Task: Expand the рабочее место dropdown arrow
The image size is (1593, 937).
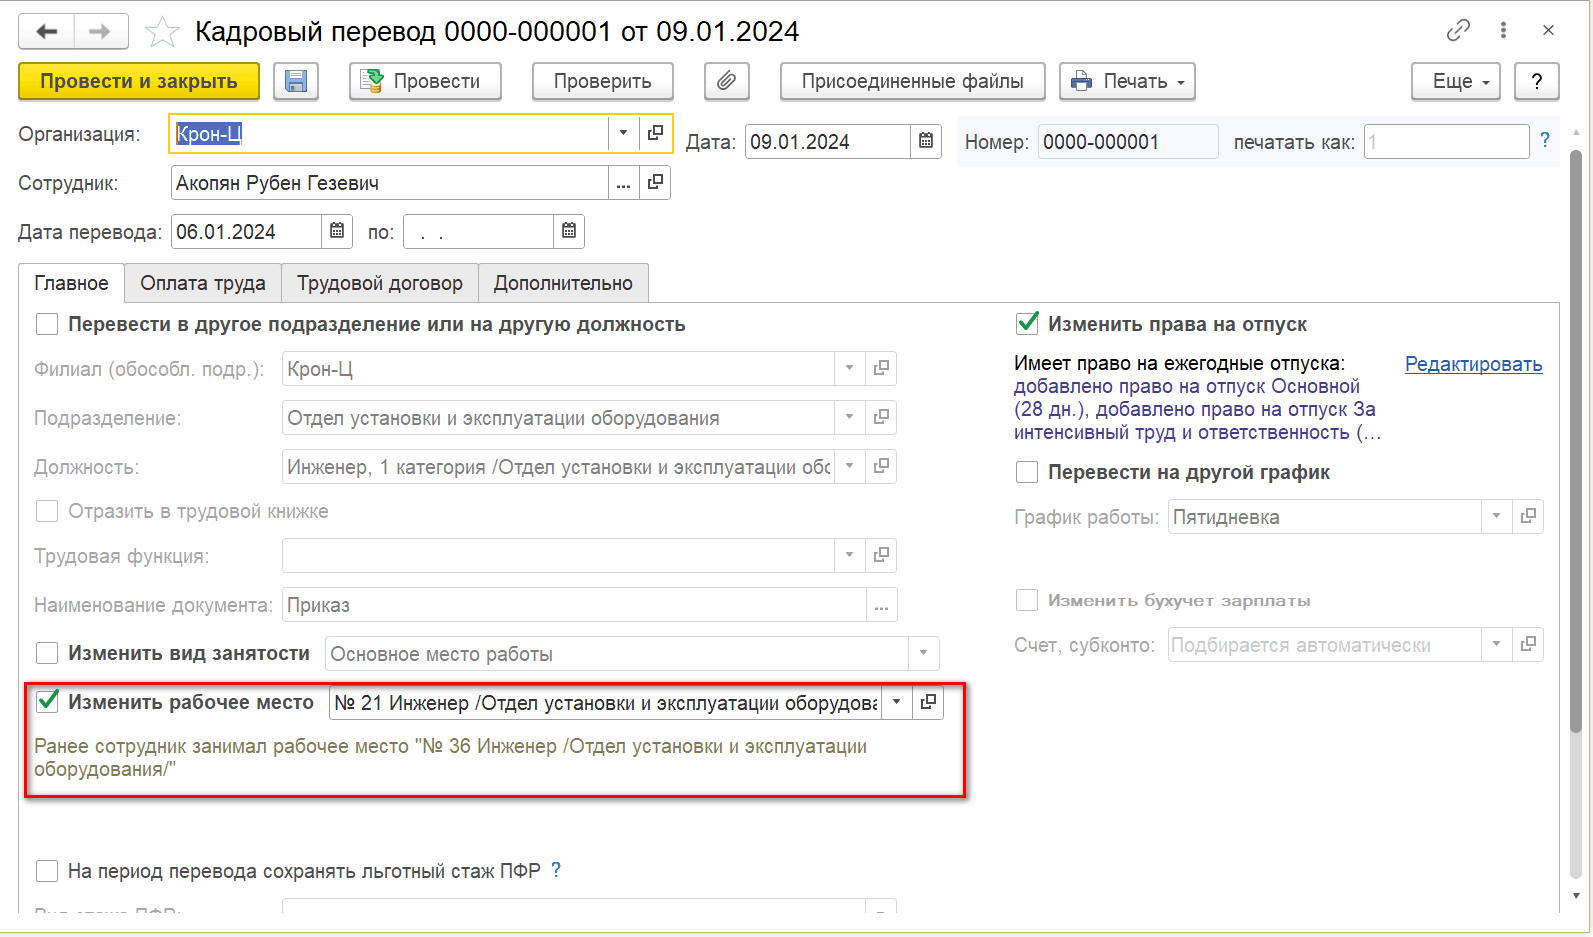Action: (897, 703)
